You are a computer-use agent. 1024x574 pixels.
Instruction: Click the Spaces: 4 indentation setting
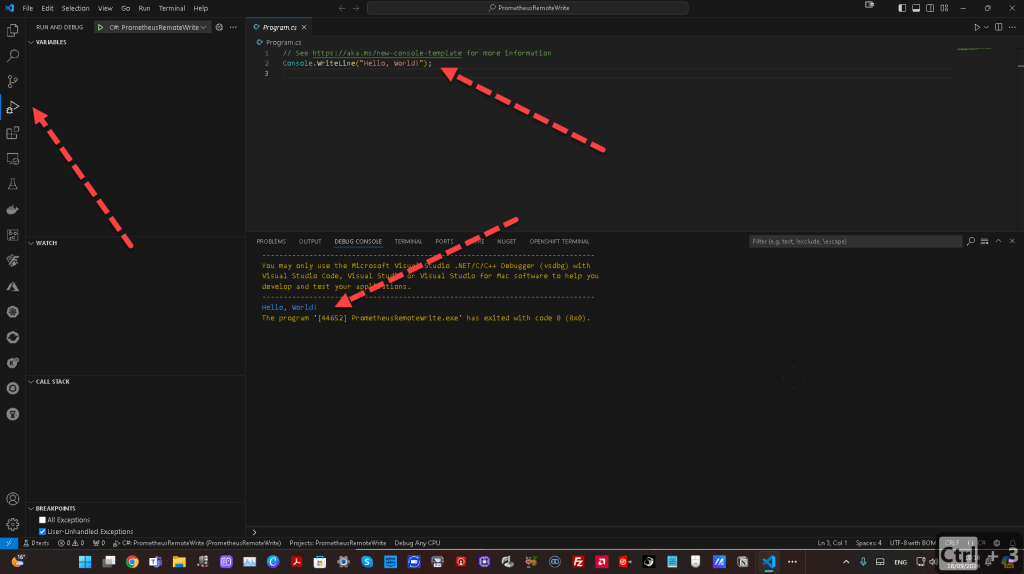869,543
